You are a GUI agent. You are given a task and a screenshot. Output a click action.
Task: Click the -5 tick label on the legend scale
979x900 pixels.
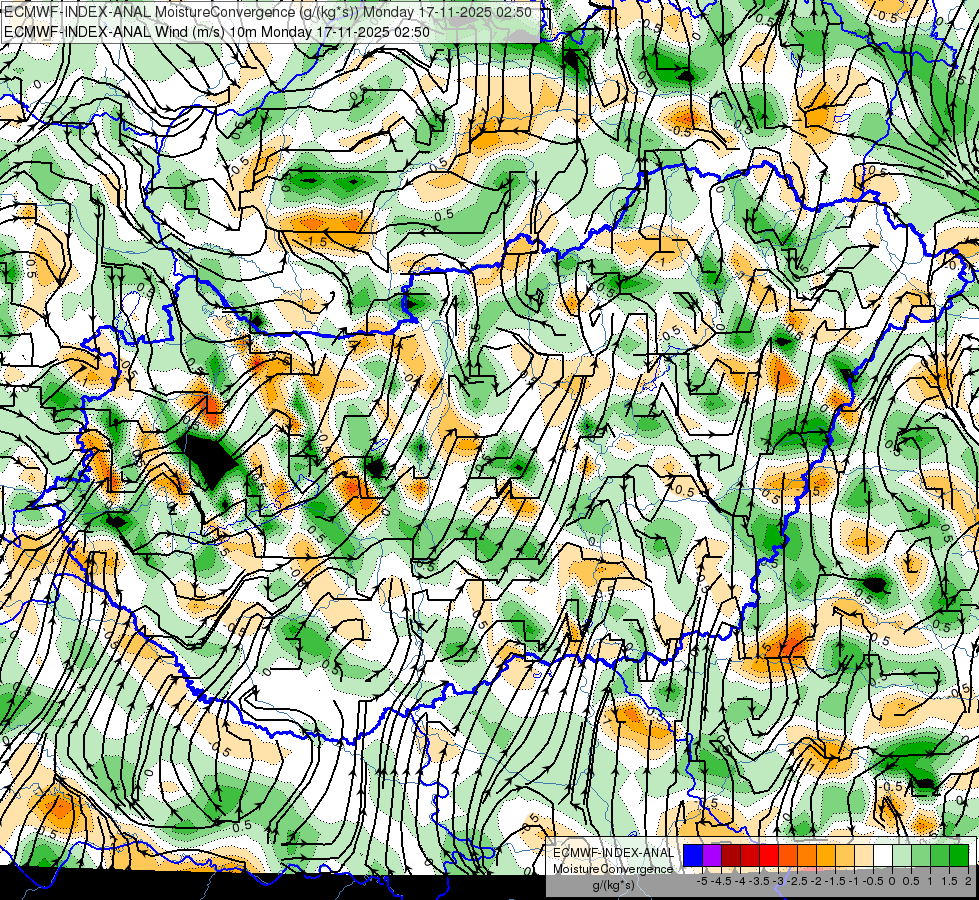[702, 881]
